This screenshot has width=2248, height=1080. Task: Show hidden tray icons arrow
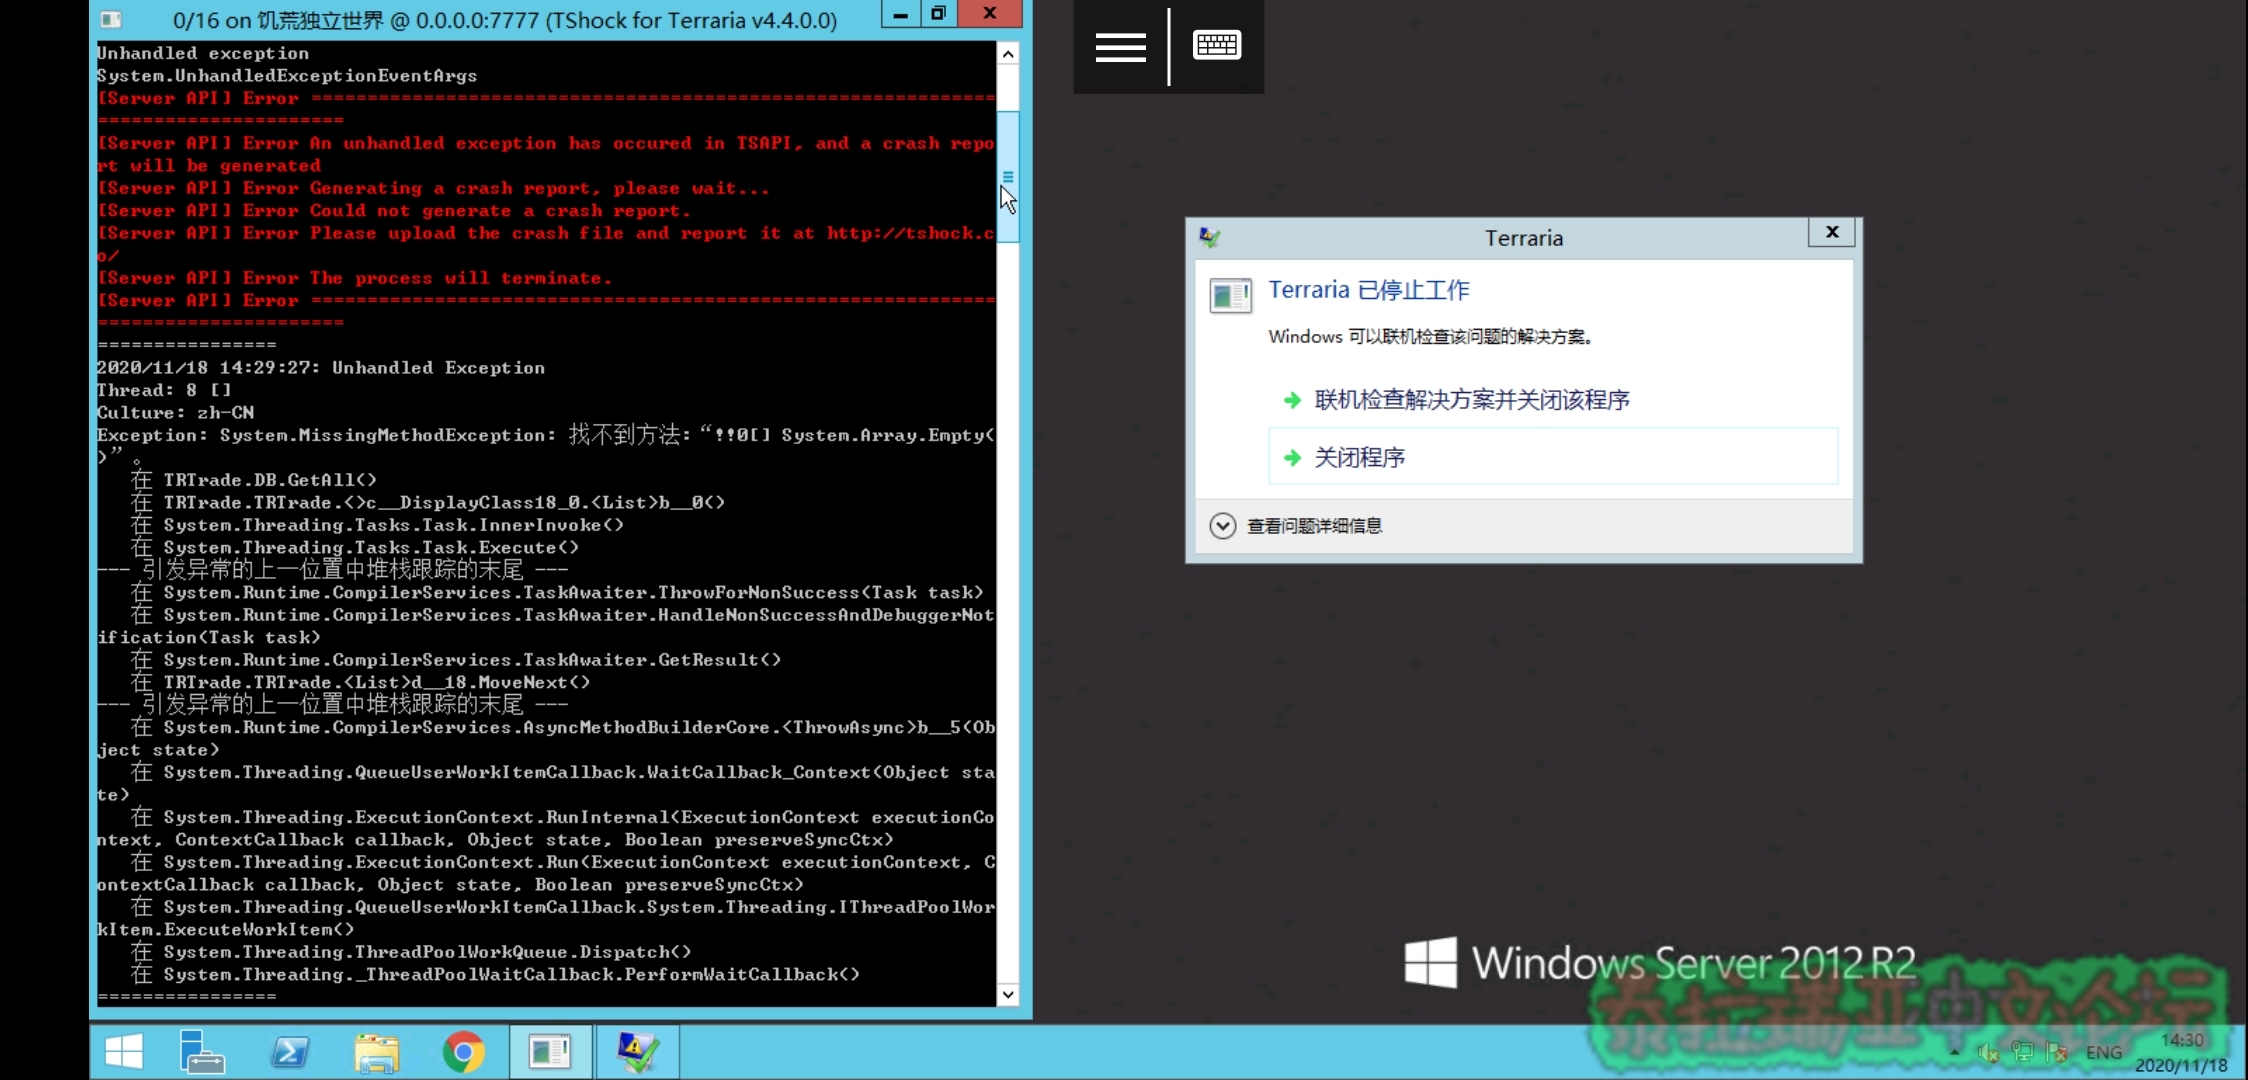click(1954, 1053)
